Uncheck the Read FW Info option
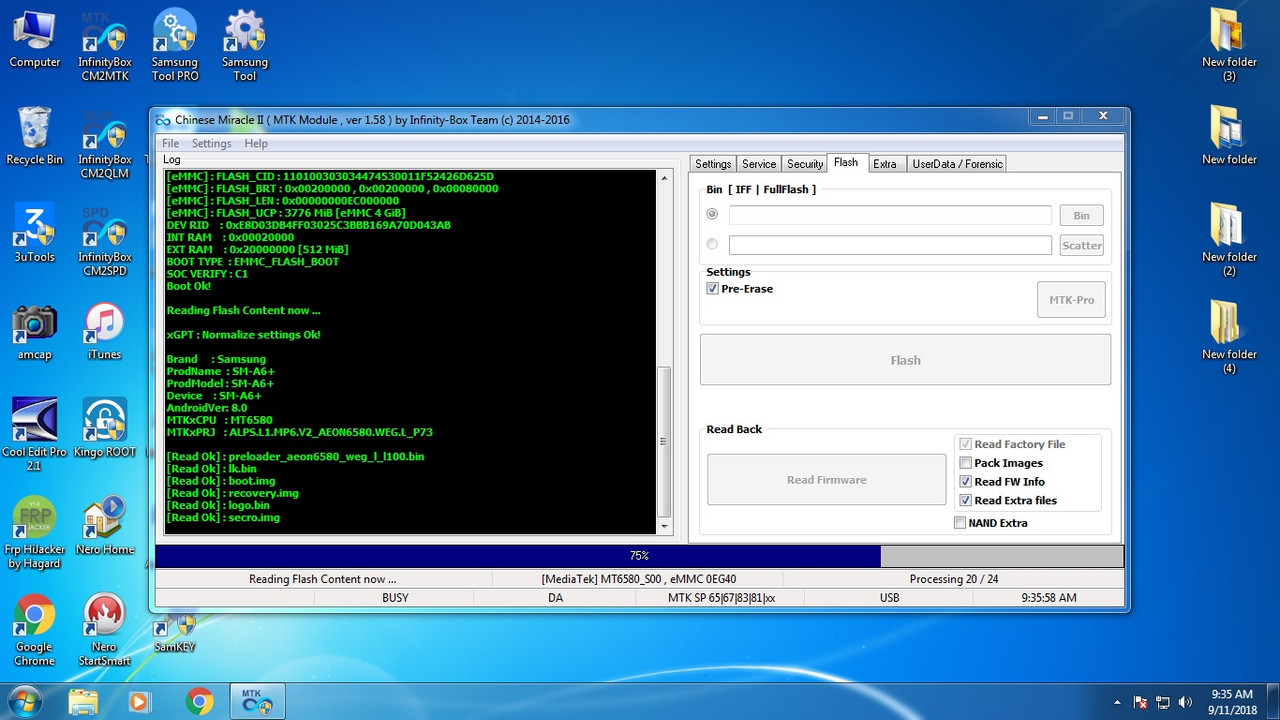The image size is (1280, 720). (965, 482)
